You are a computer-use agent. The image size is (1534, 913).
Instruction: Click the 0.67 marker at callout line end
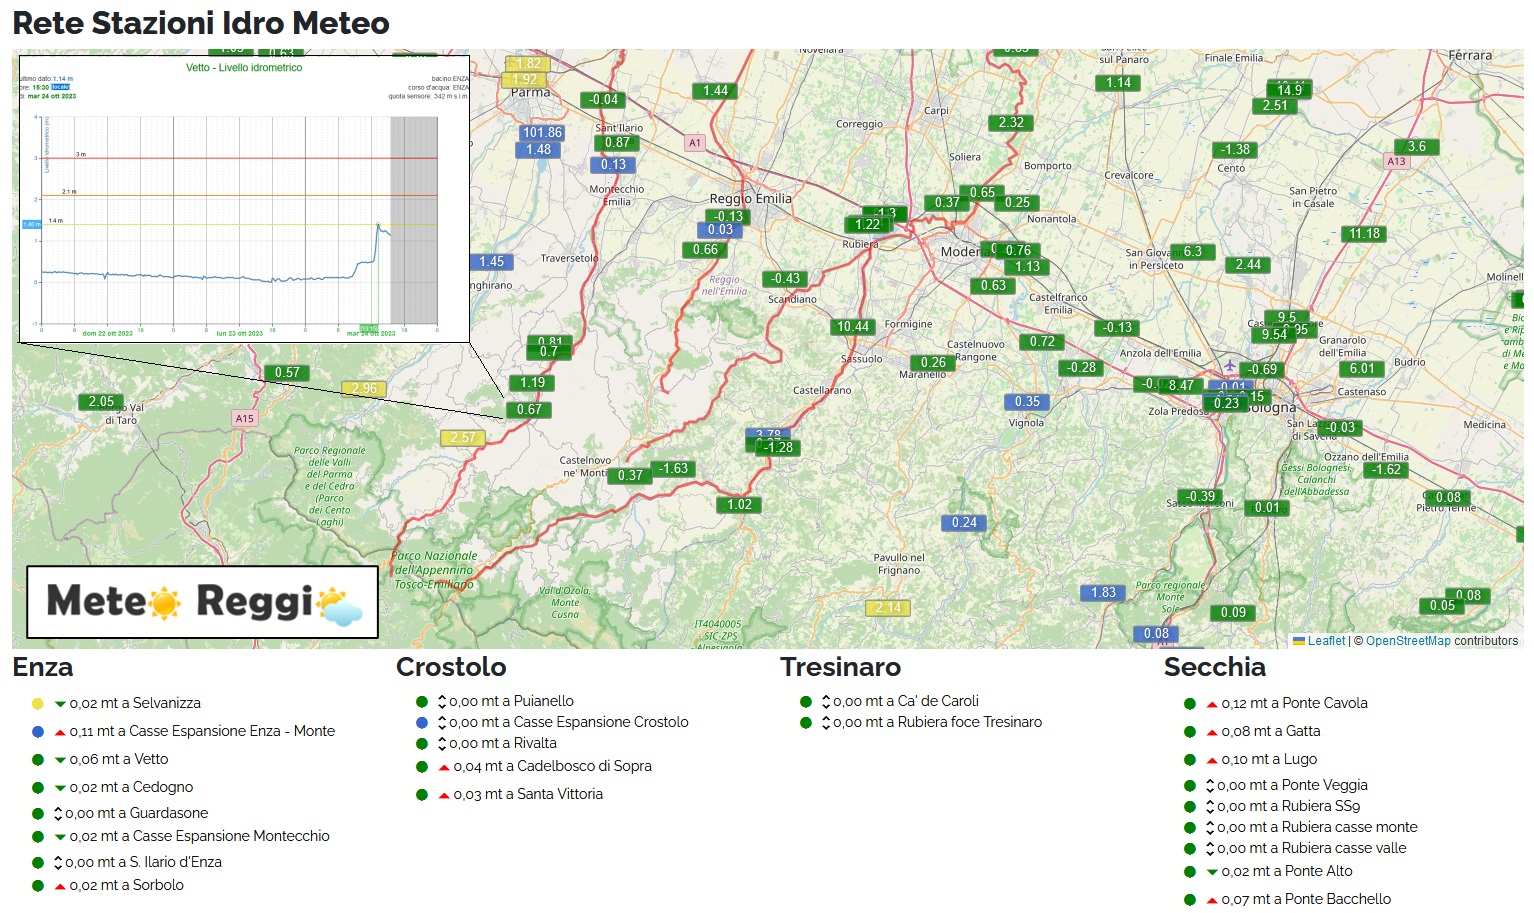[529, 410]
